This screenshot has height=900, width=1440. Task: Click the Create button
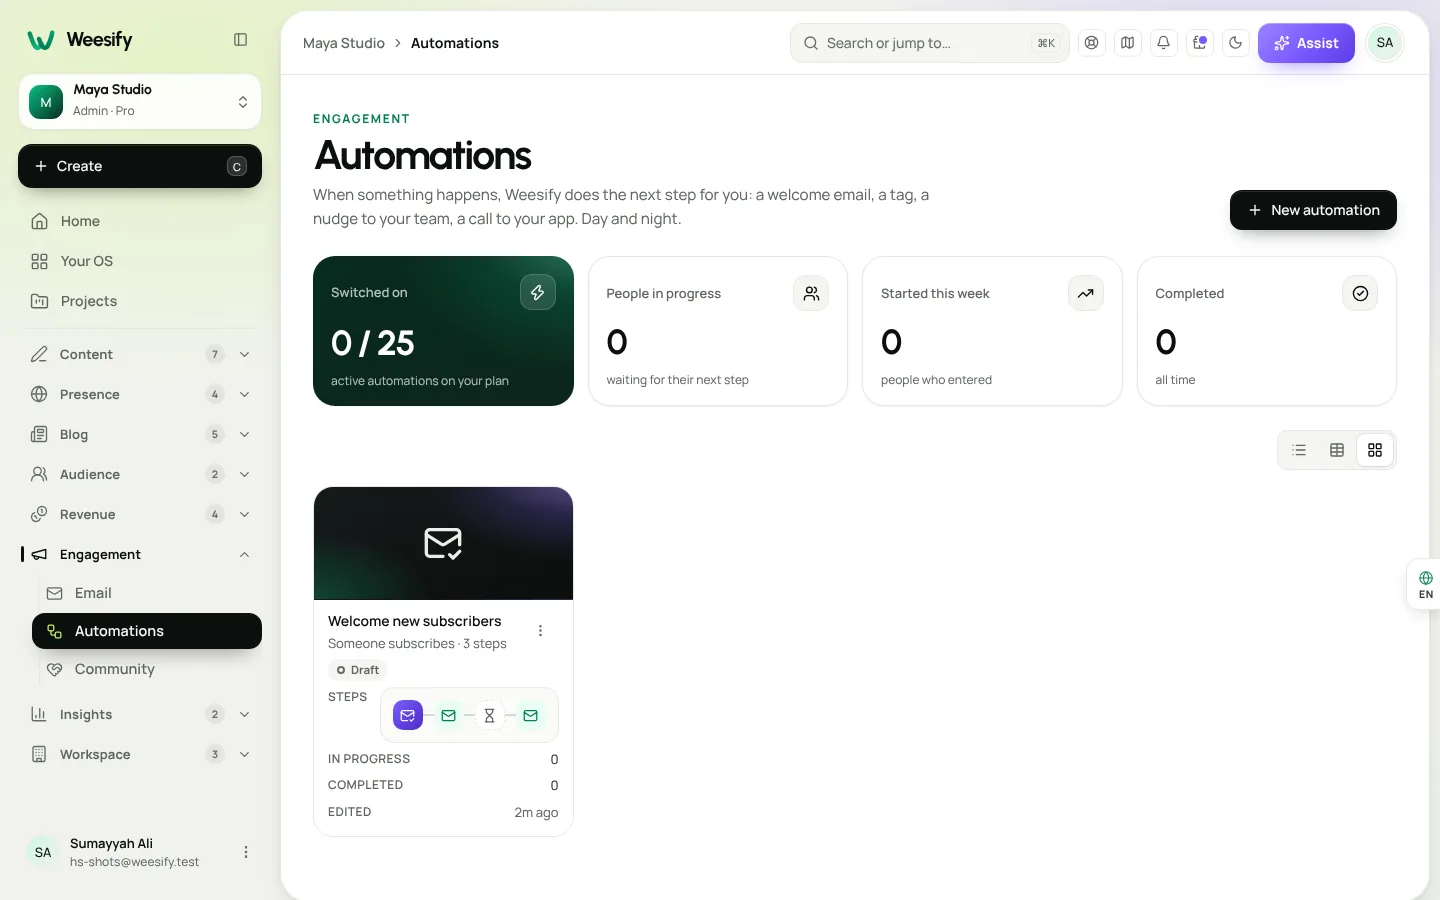tap(140, 166)
